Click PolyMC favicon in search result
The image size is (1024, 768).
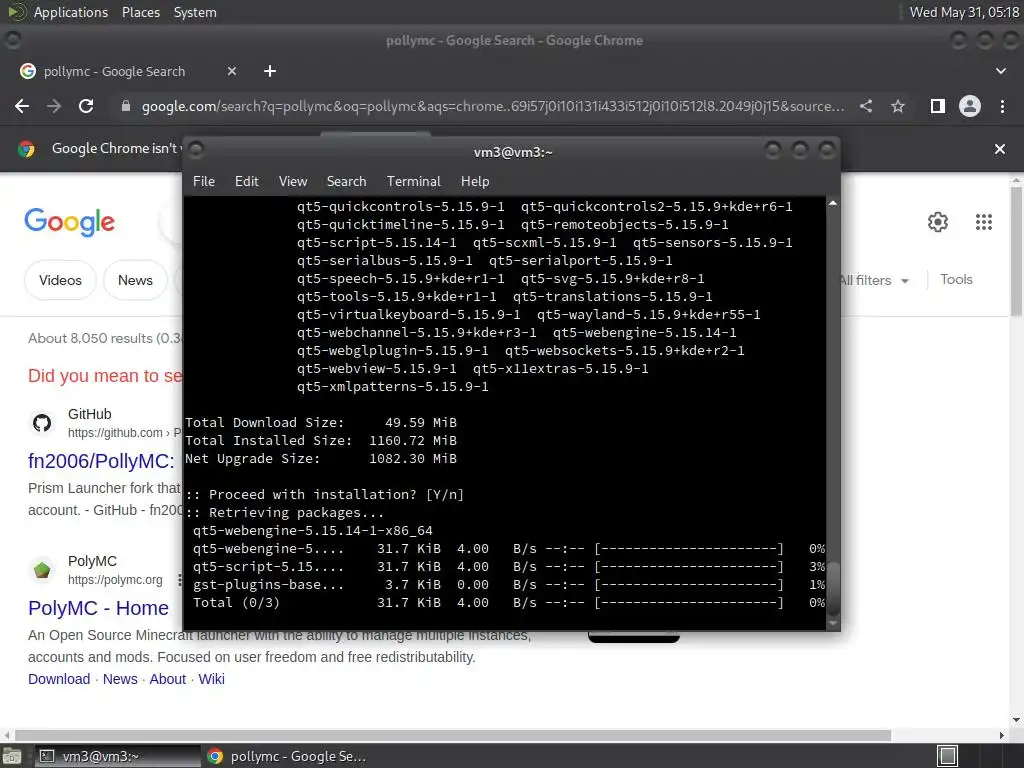(42, 570)
